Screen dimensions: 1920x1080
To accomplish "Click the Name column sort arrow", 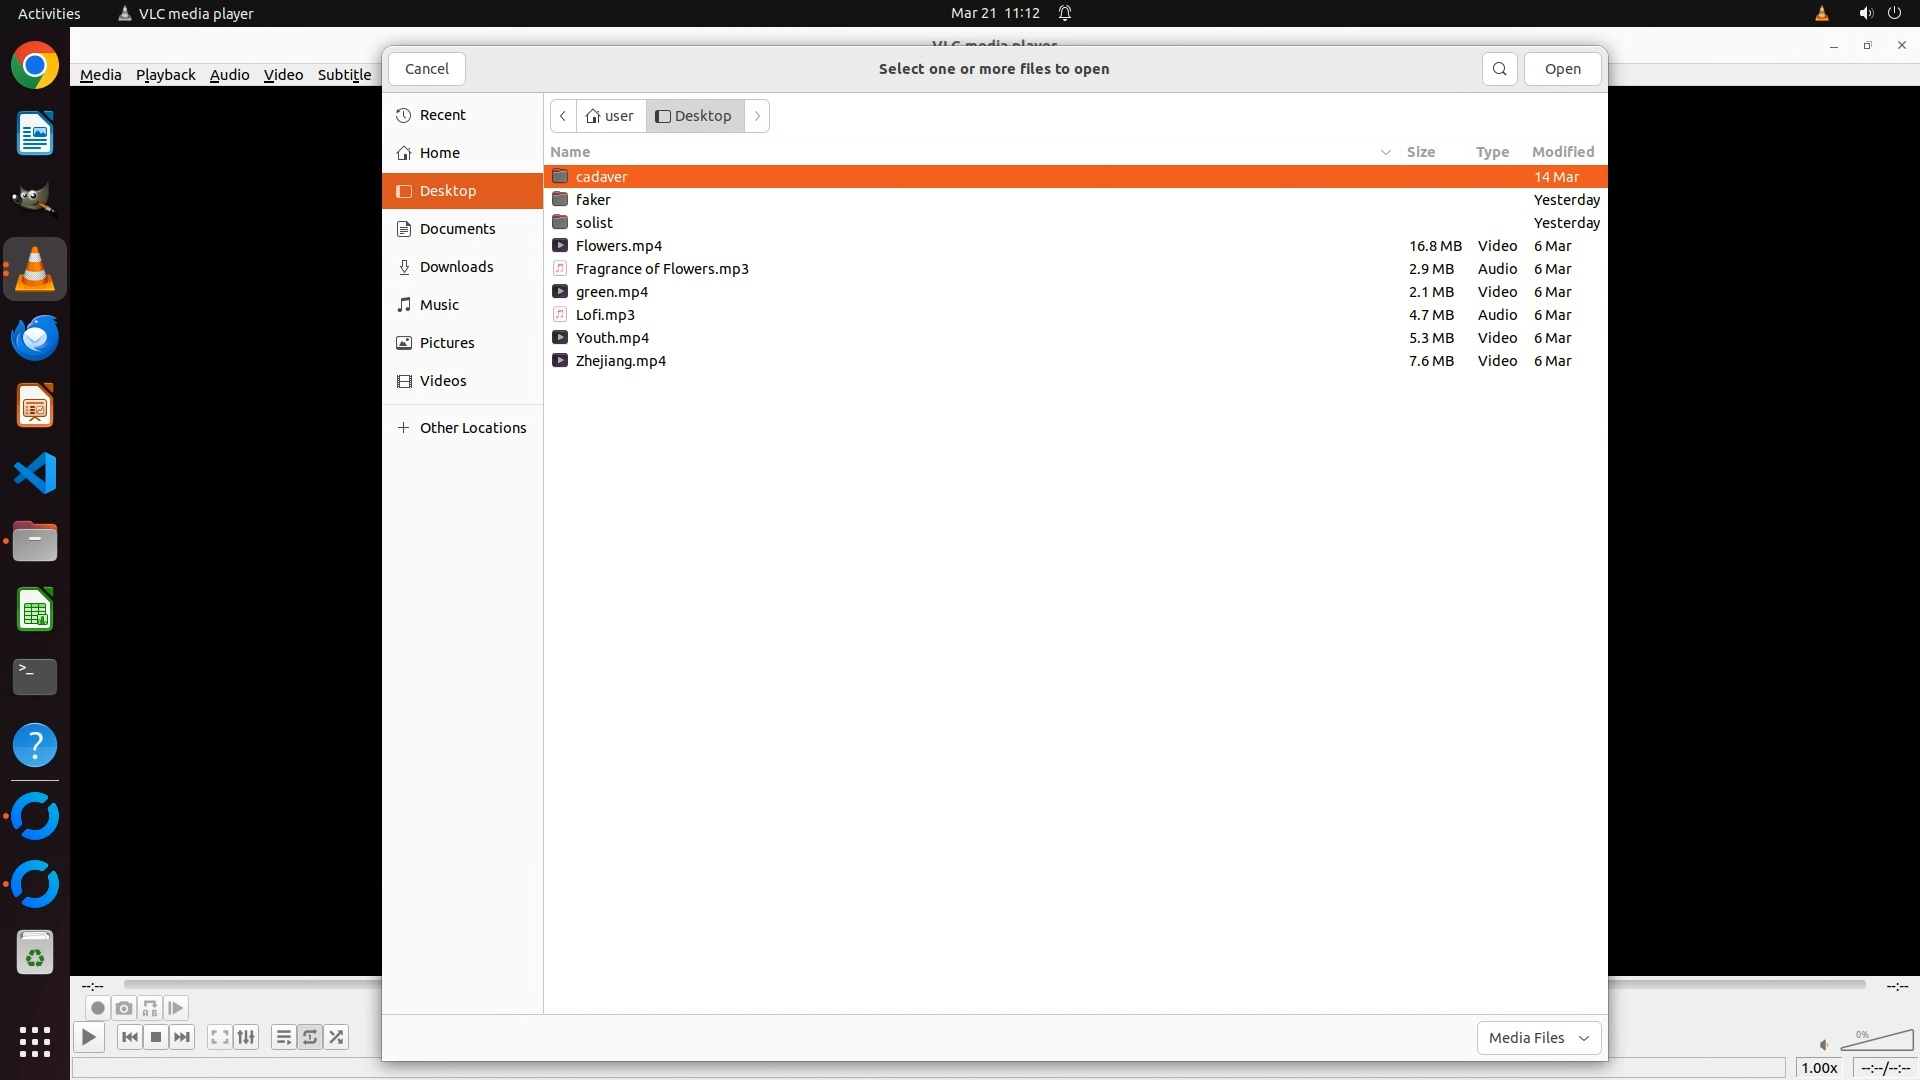I will point(1385,152).
